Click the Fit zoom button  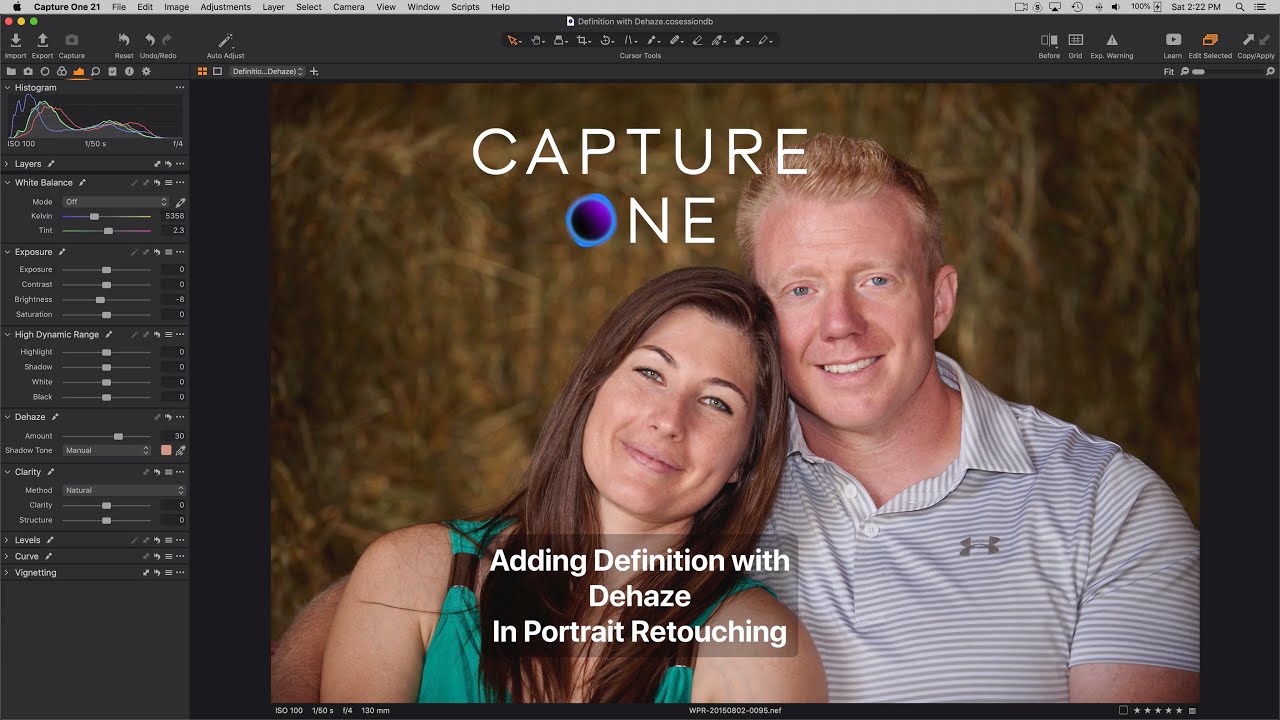point(1169,72)
